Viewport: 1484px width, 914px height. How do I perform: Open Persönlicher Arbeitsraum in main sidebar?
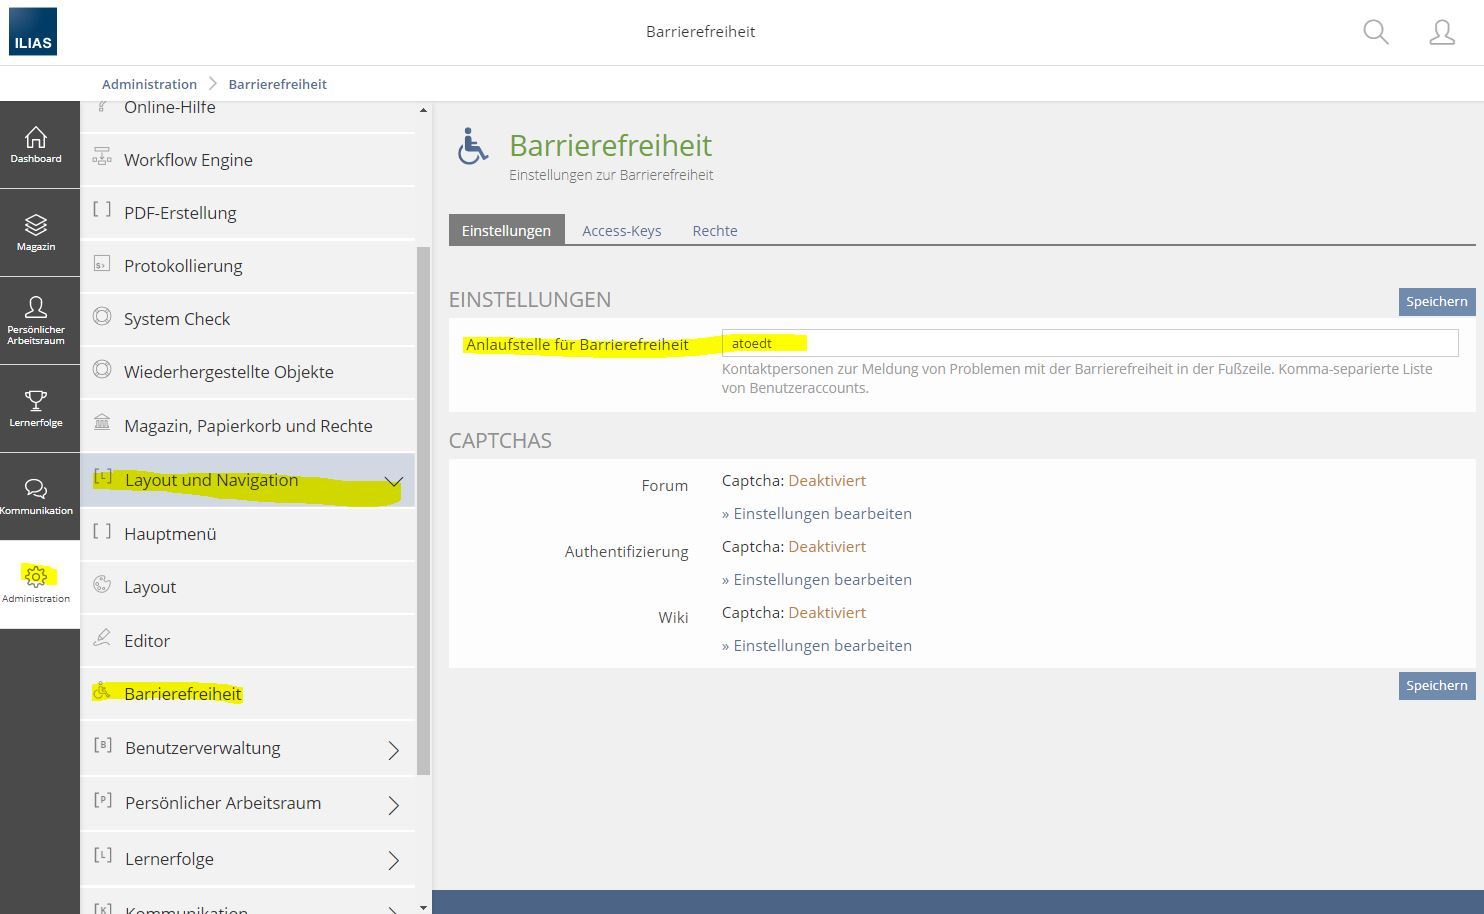[36, 320]
